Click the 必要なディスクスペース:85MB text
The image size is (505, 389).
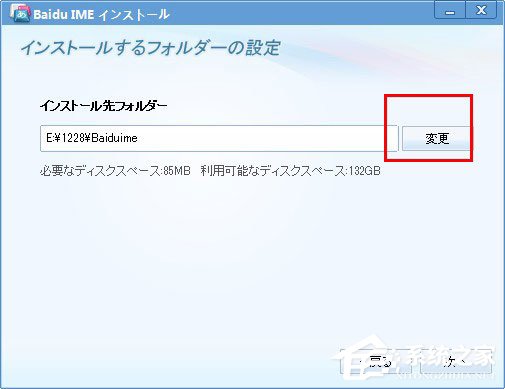click(115, 171)
